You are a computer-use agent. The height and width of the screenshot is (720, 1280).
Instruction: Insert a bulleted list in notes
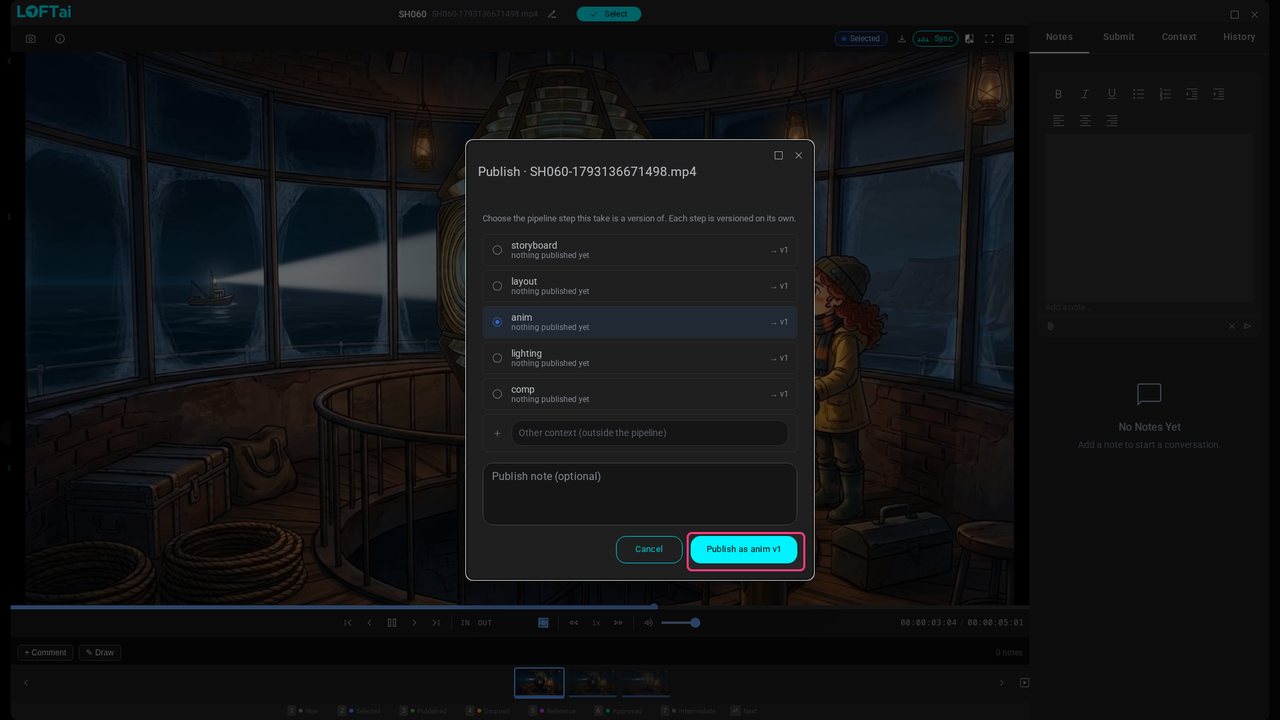click(x=1138, y=94)
